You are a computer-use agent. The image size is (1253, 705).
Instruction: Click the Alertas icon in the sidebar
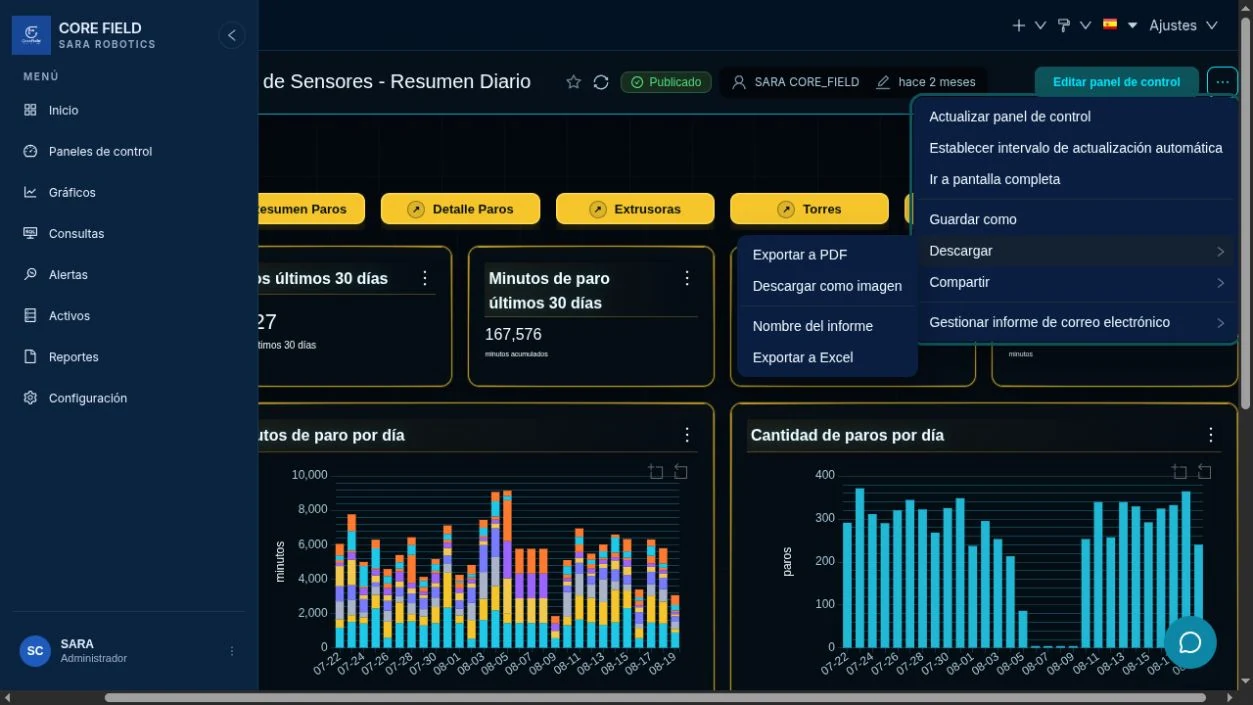click(30, 274)
